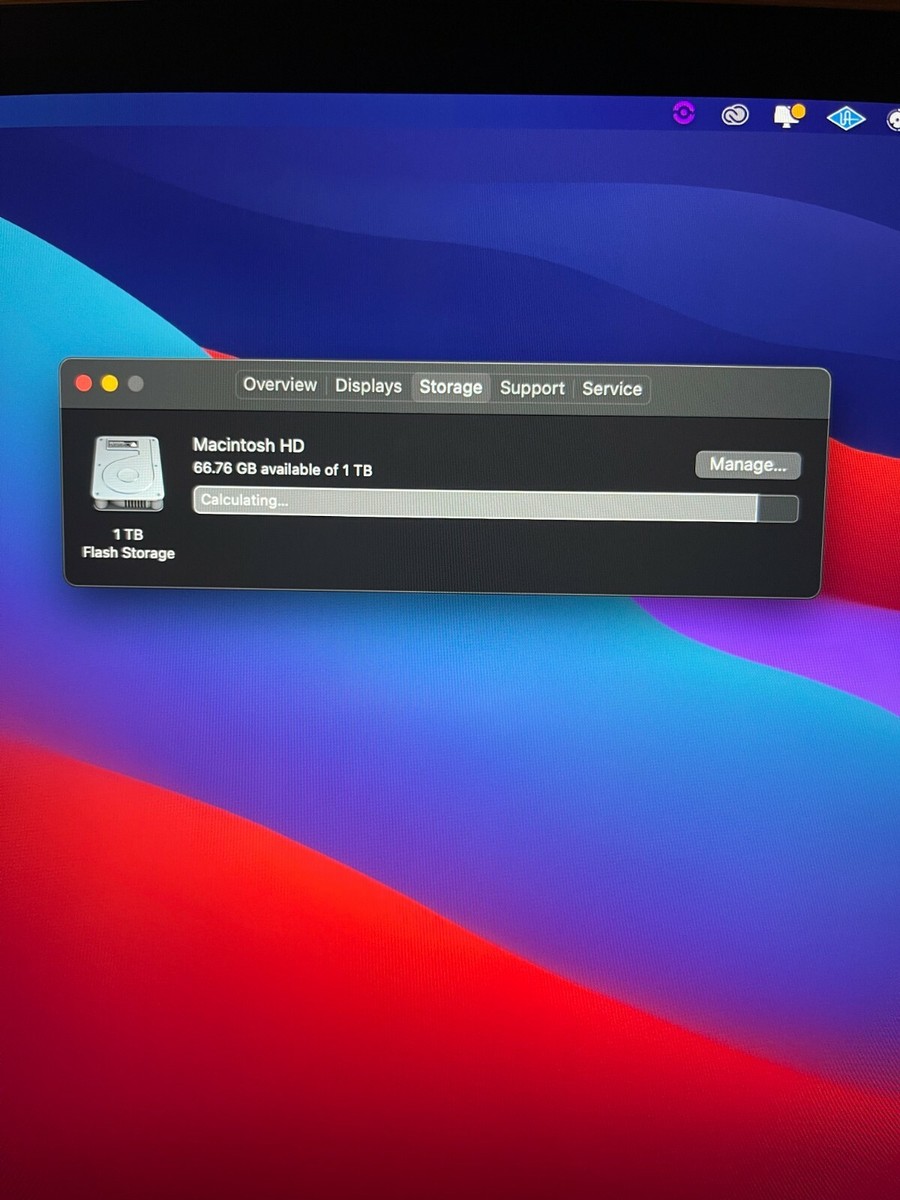Open the Displays tab

tap(368, 386)
